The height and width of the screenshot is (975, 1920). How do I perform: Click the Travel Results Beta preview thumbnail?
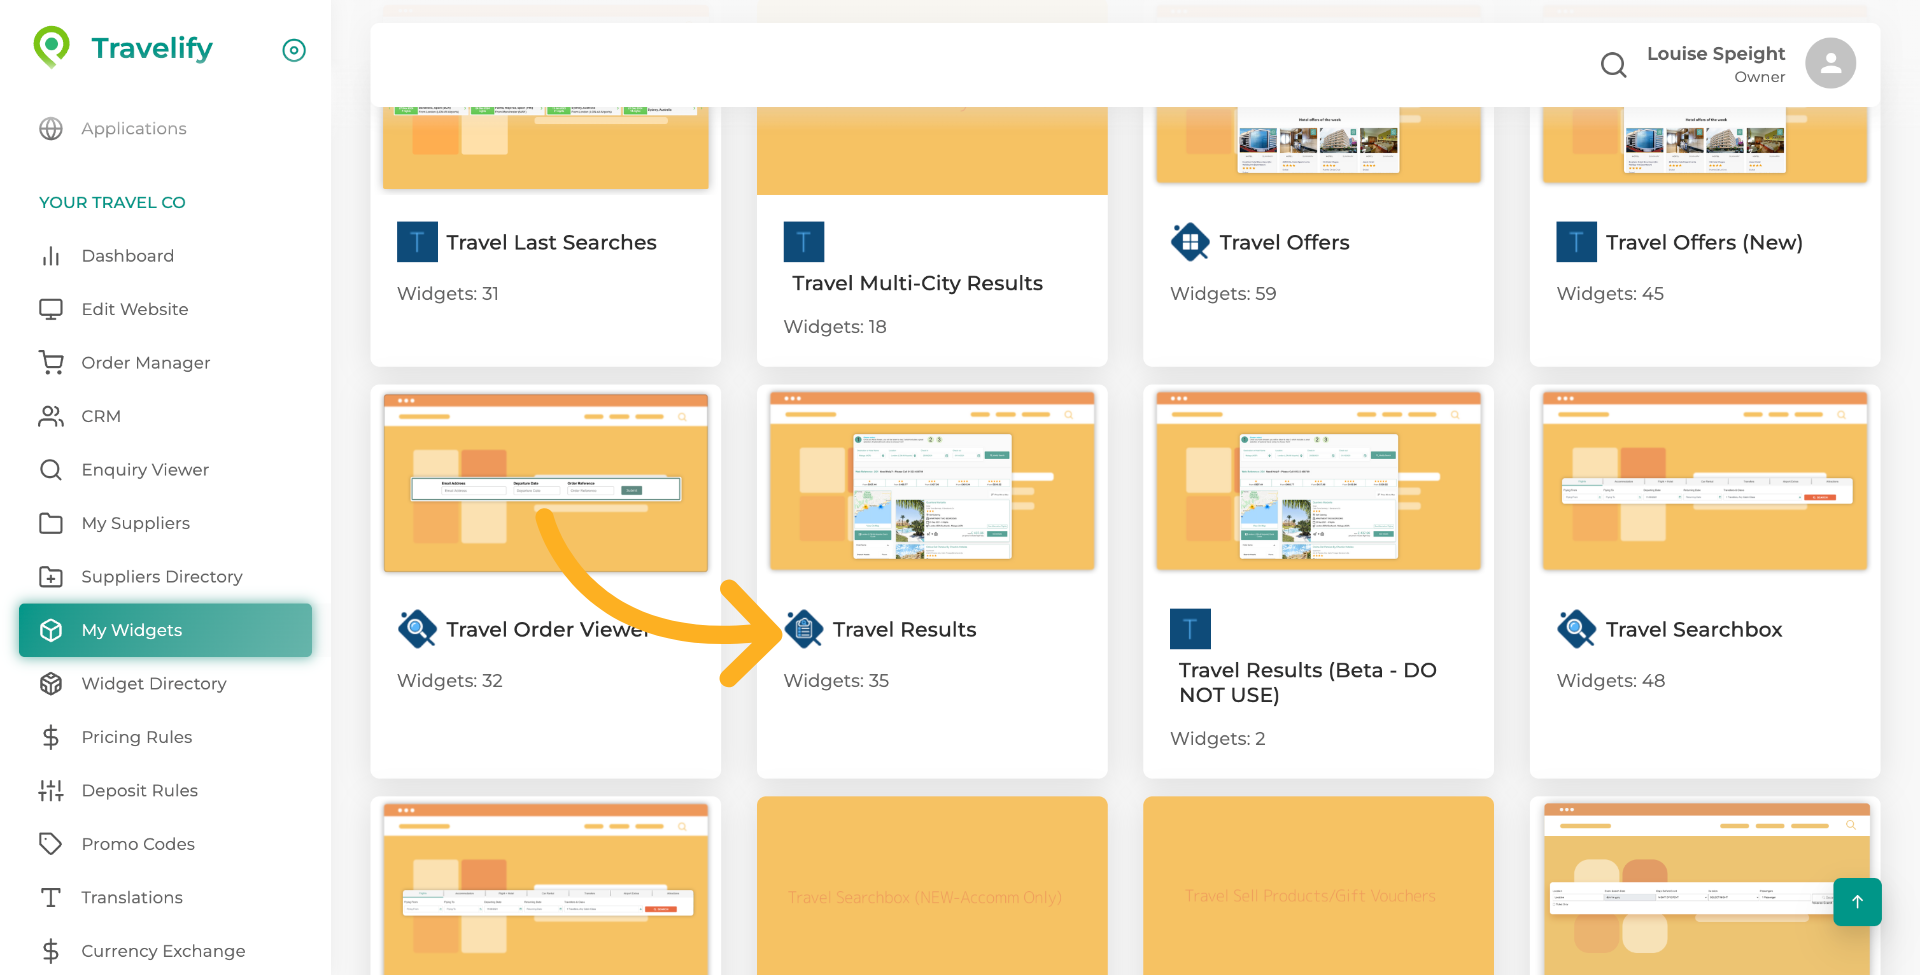click(x=1319, y=482)
